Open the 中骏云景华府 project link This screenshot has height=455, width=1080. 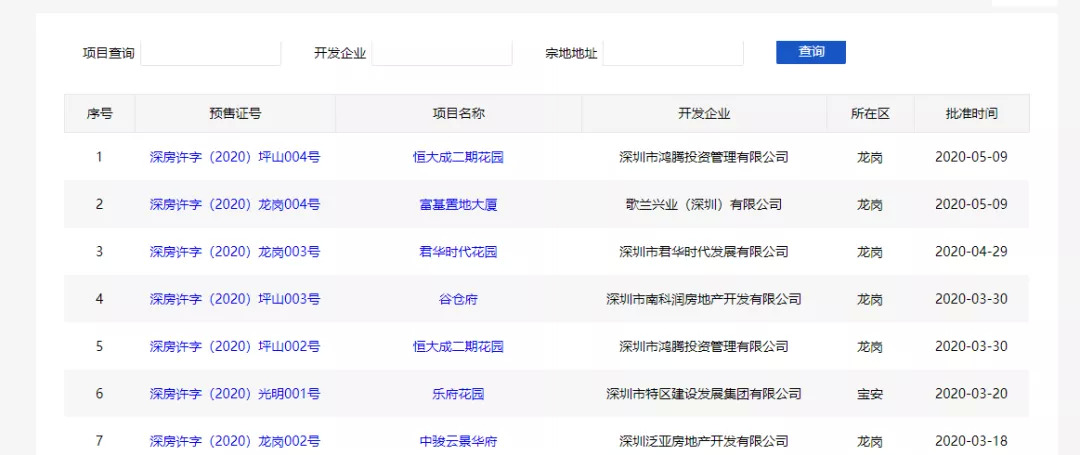click(x=458, y=441)
